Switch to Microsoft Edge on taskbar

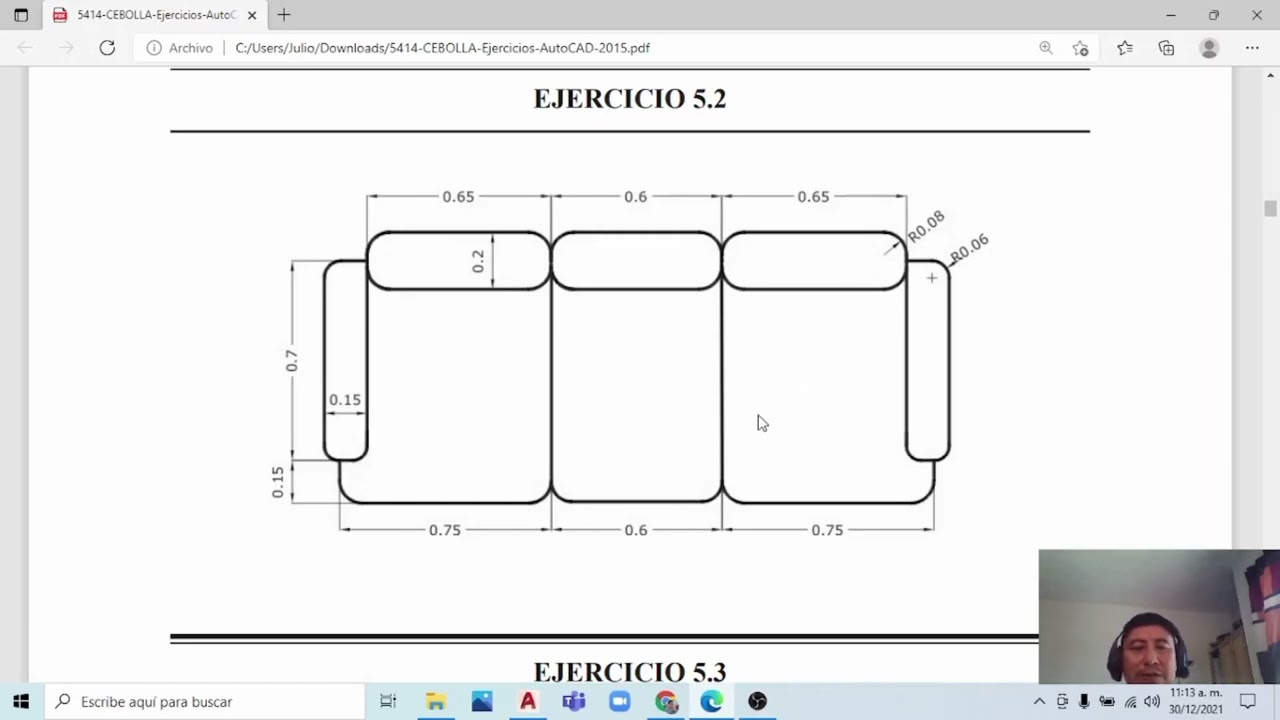click(711, 701)
